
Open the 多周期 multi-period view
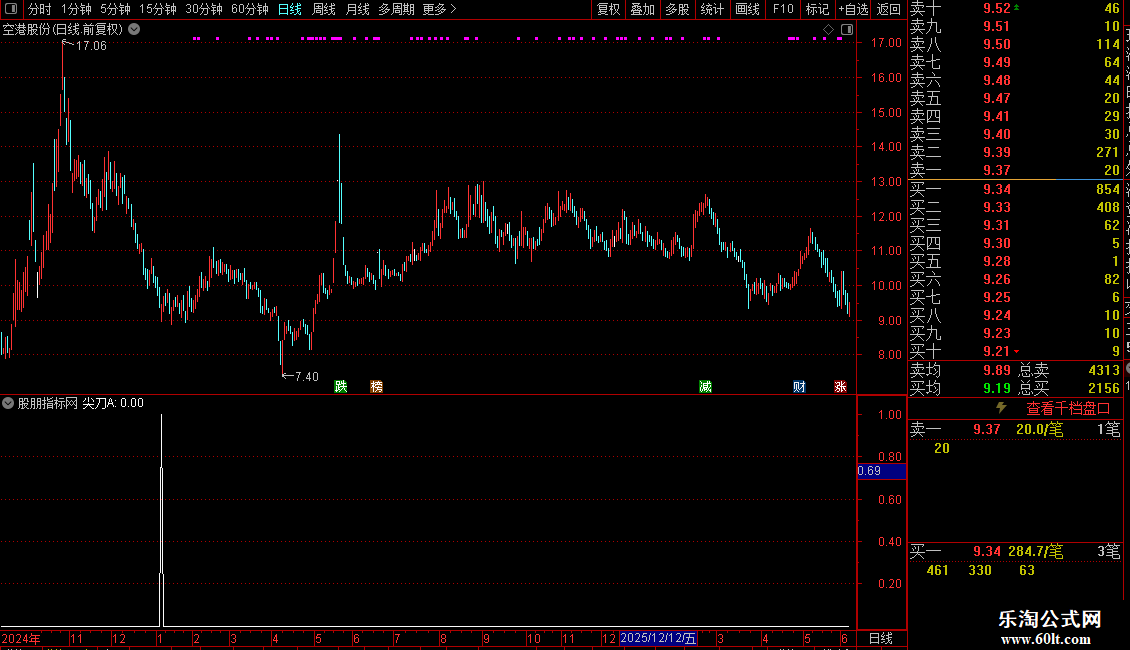396,9
